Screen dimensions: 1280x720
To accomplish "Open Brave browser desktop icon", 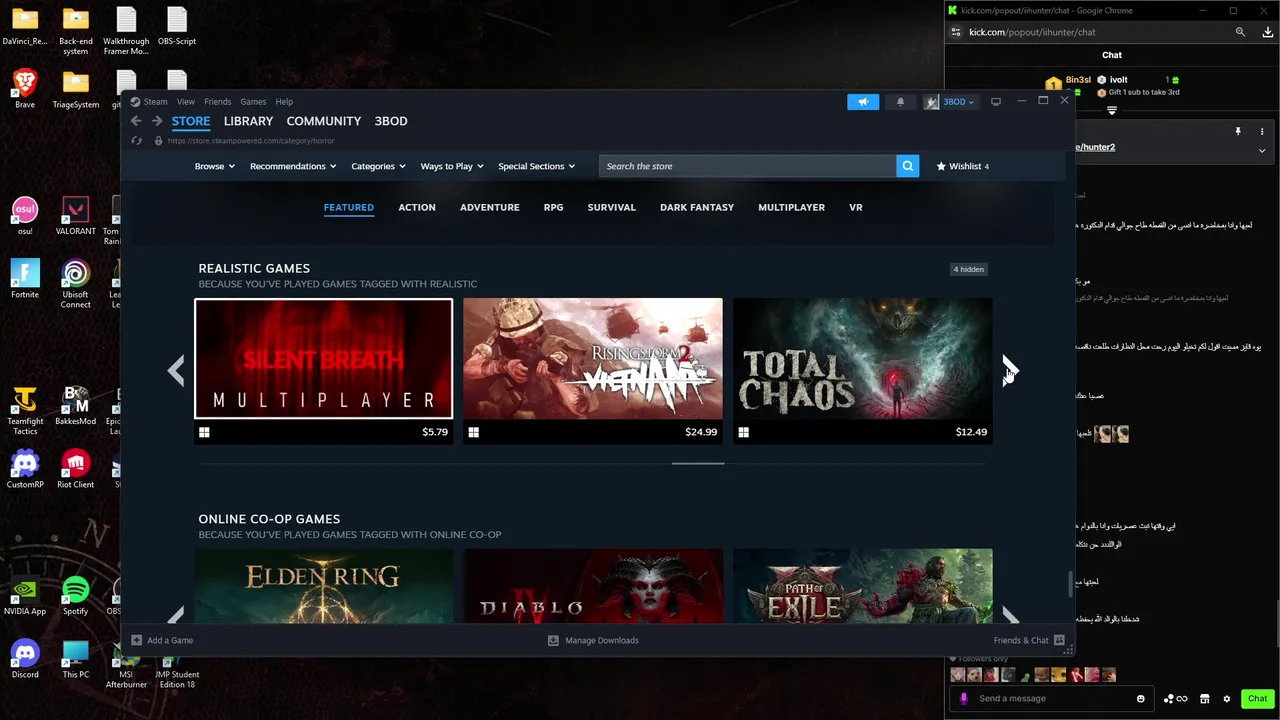I will [25, 87].
